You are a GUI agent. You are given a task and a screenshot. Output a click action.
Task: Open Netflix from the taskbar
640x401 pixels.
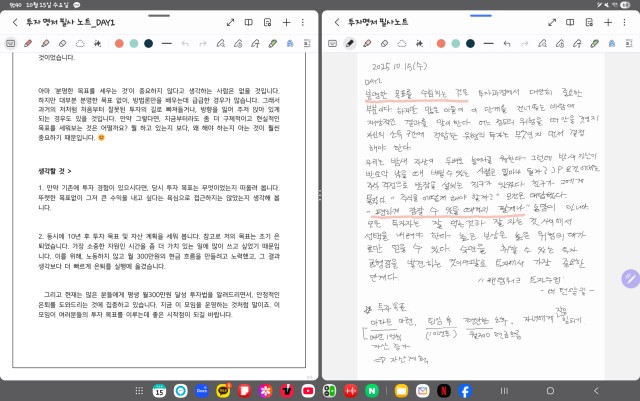pyautogui.click(x=444, y=391)
